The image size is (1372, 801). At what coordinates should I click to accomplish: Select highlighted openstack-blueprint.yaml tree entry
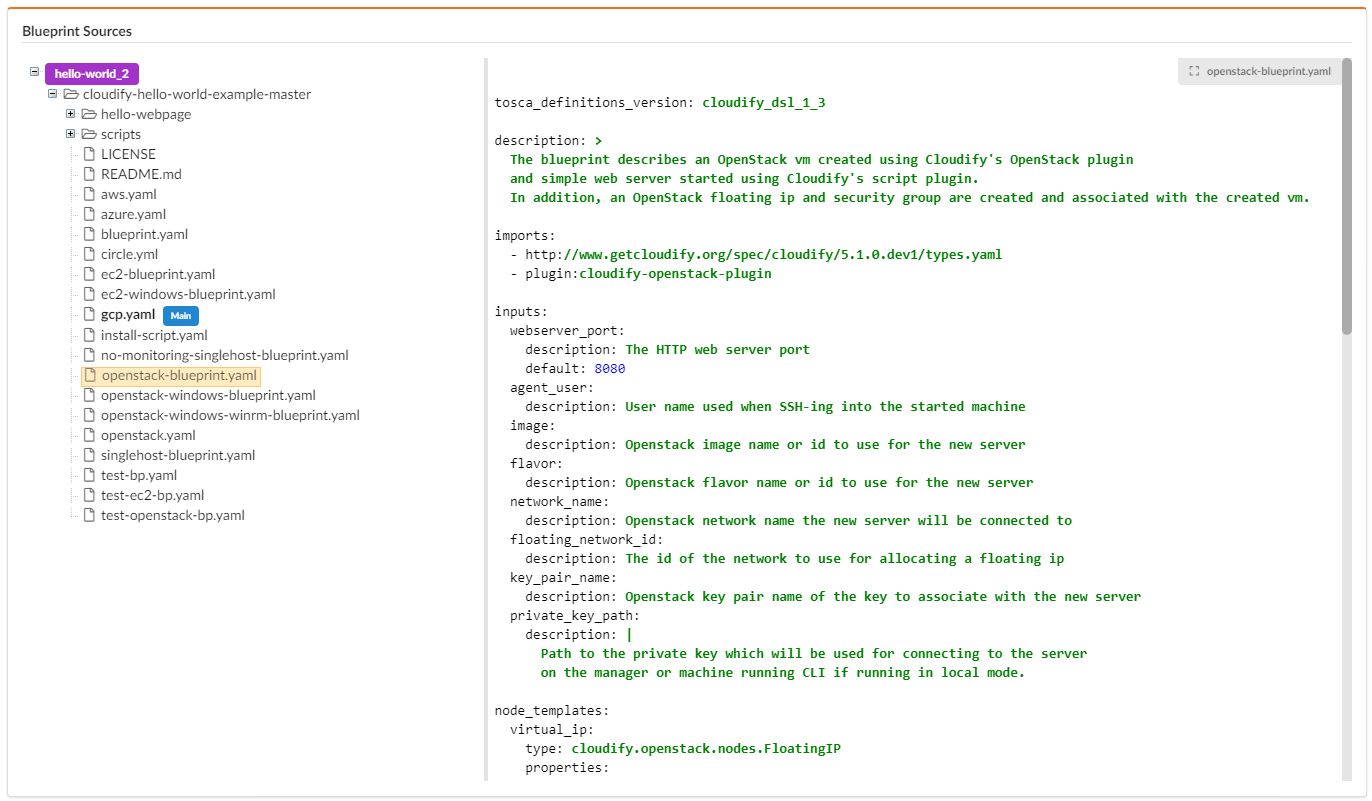point(170,376)
